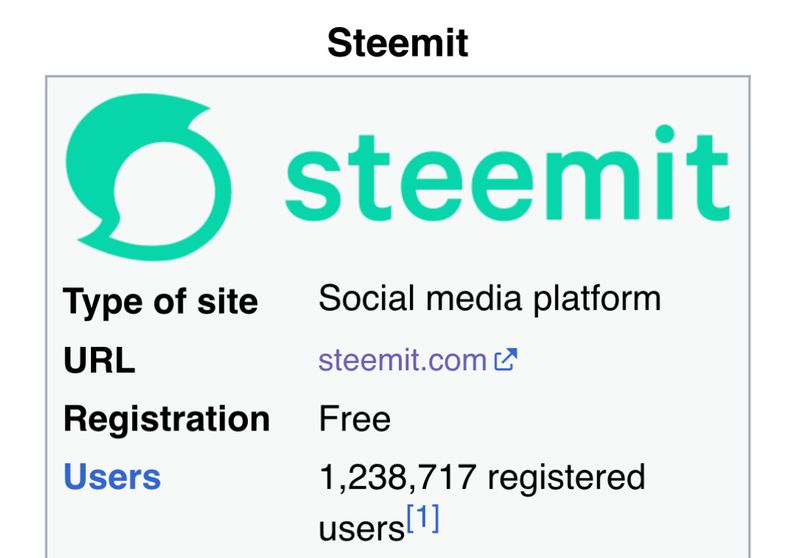
Task: Click the external link icon beside steemit.com
Action: tap(506, 360)
